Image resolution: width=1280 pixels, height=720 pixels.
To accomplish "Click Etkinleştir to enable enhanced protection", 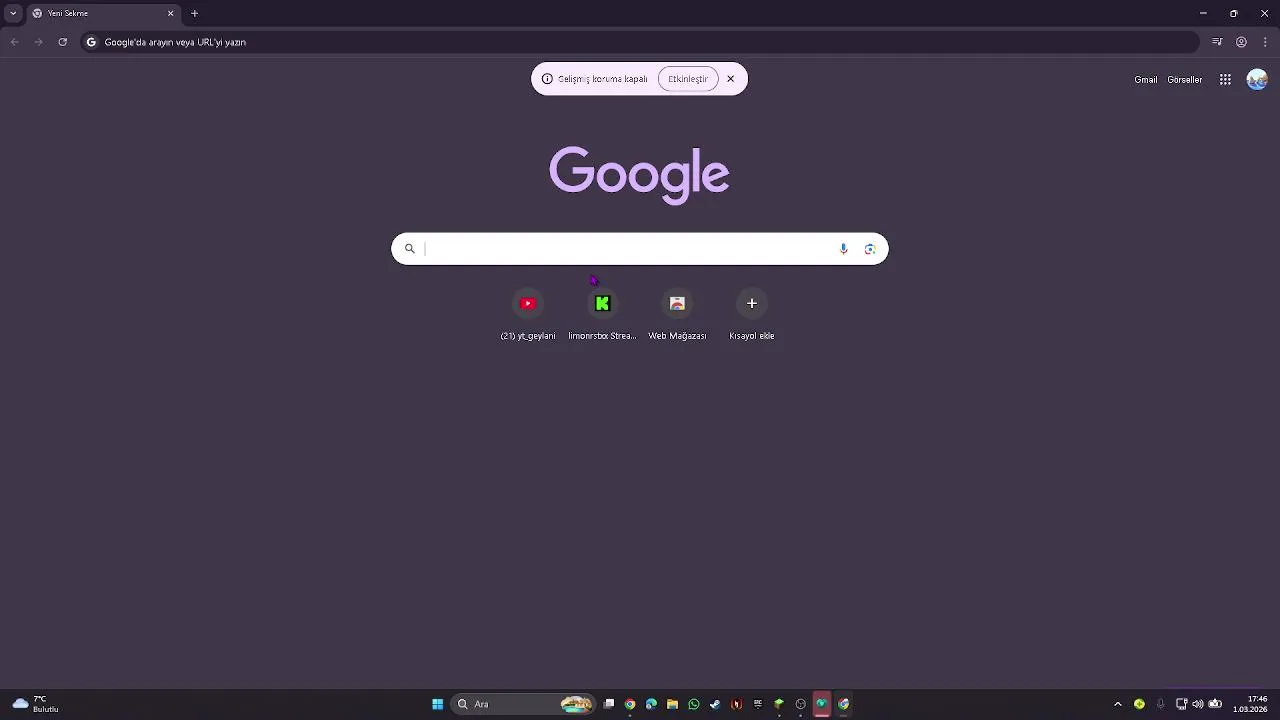I will coord(688,79).
